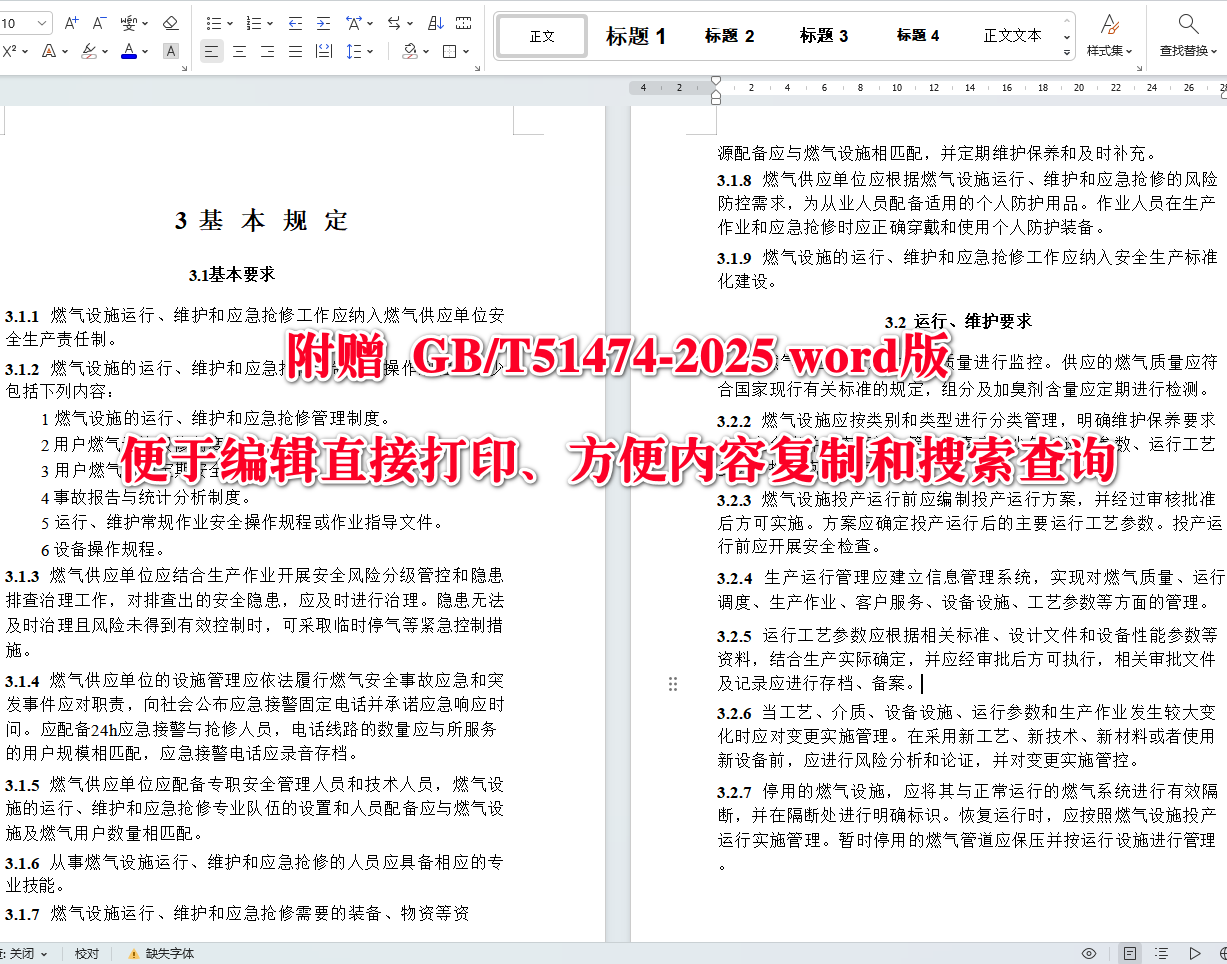The image size is (1227, 964).
Task: Click the bulleted list icon
Action: 215,24
